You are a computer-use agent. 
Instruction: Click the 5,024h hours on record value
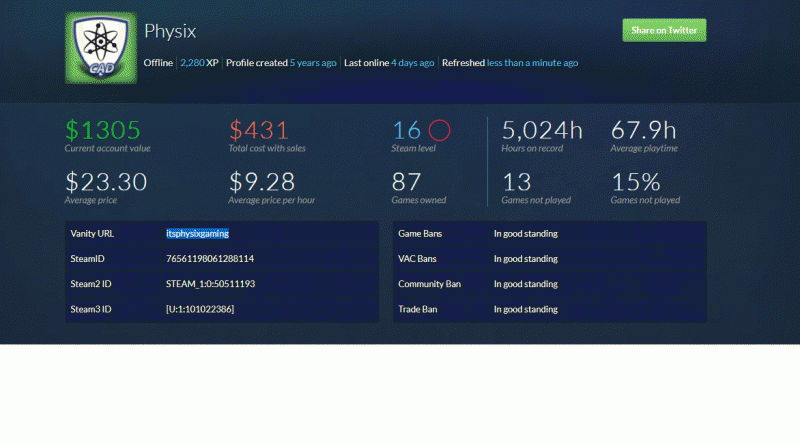(x=542, y=130)
